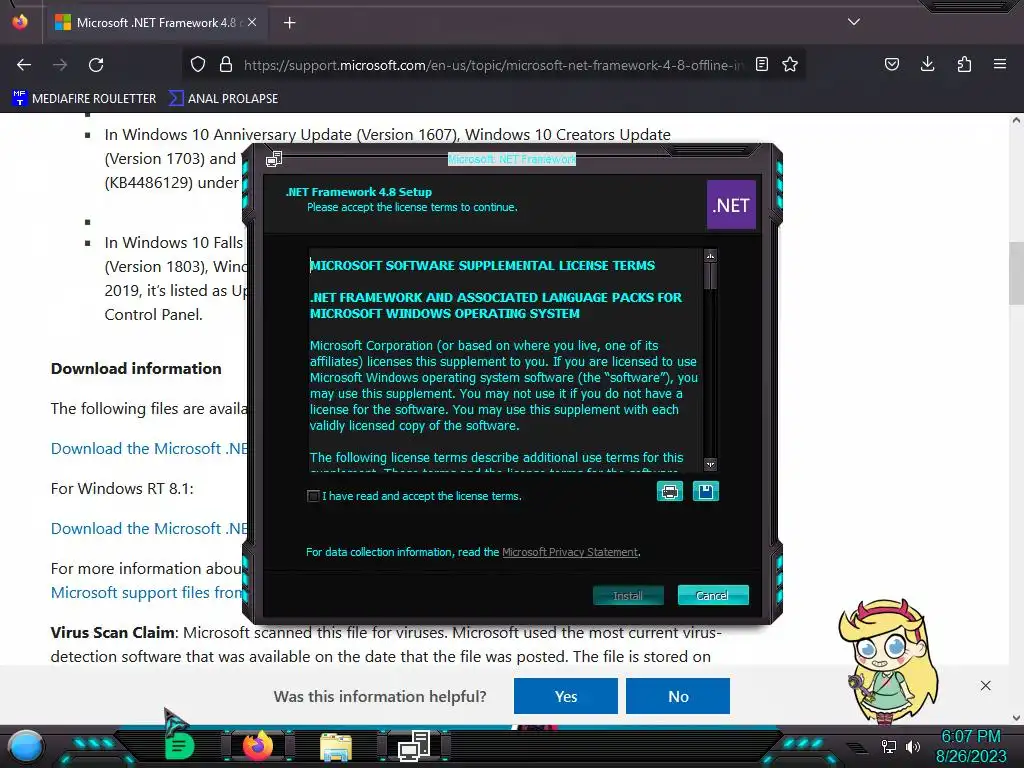The image size is (1024, 768).
Task: Click the site security padlock icon
Action: click(x=226, y=65)
